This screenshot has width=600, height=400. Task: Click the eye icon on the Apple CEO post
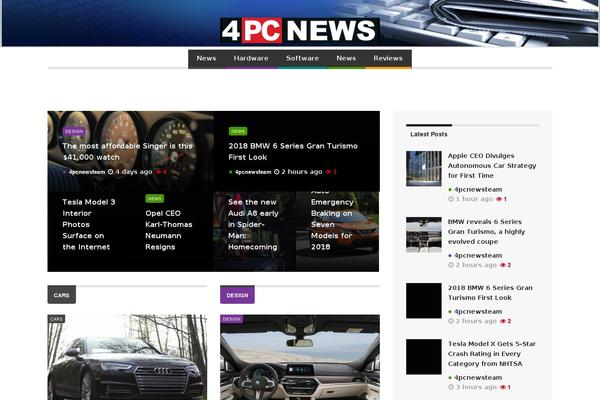499,199
